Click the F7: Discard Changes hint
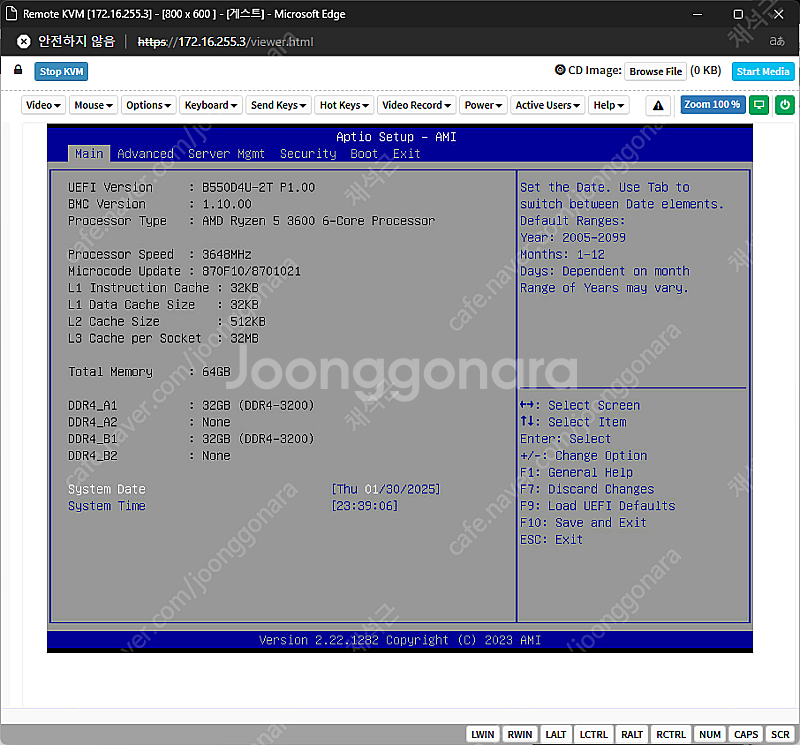The width and height of the screenshot is (800, 745). coord(587,489)
